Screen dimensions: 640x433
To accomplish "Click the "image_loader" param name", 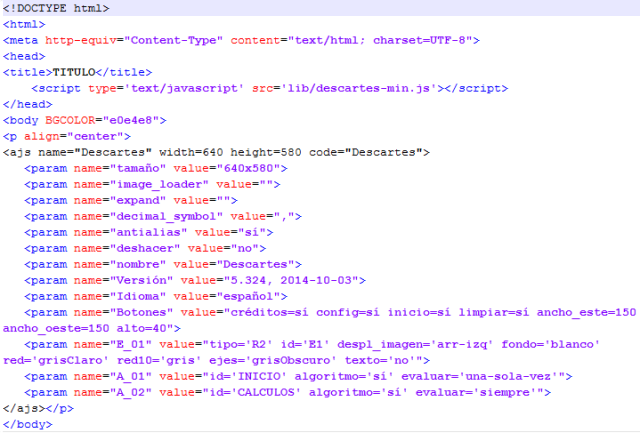I will coord(159,184).
